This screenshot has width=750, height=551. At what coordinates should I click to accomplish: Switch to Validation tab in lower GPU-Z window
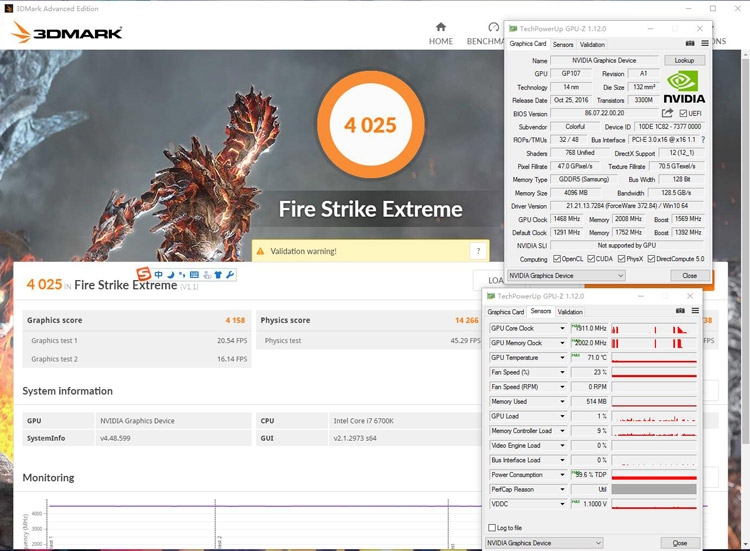(570, 312)
